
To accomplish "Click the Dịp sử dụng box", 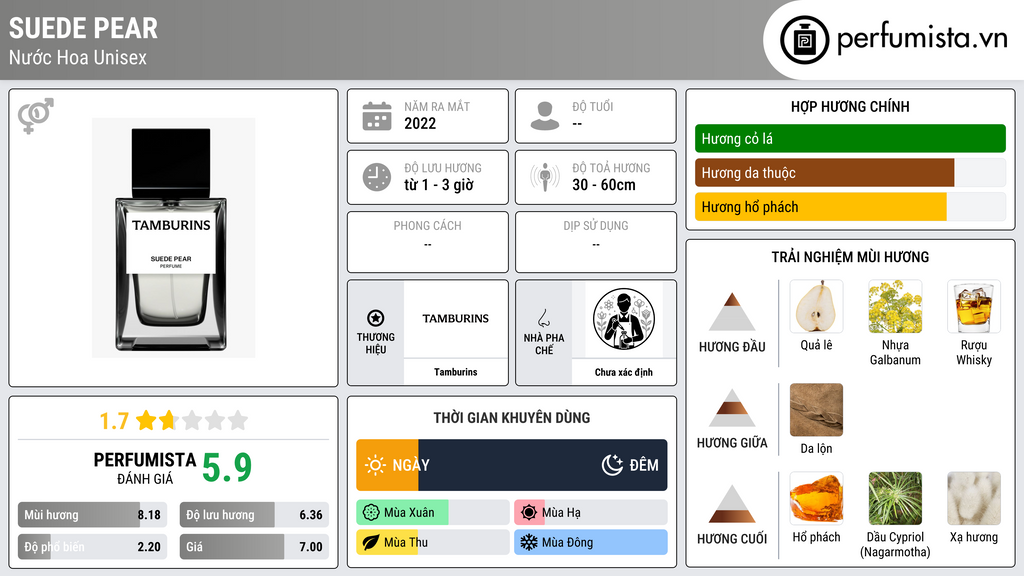I will (x=596, y=242).
